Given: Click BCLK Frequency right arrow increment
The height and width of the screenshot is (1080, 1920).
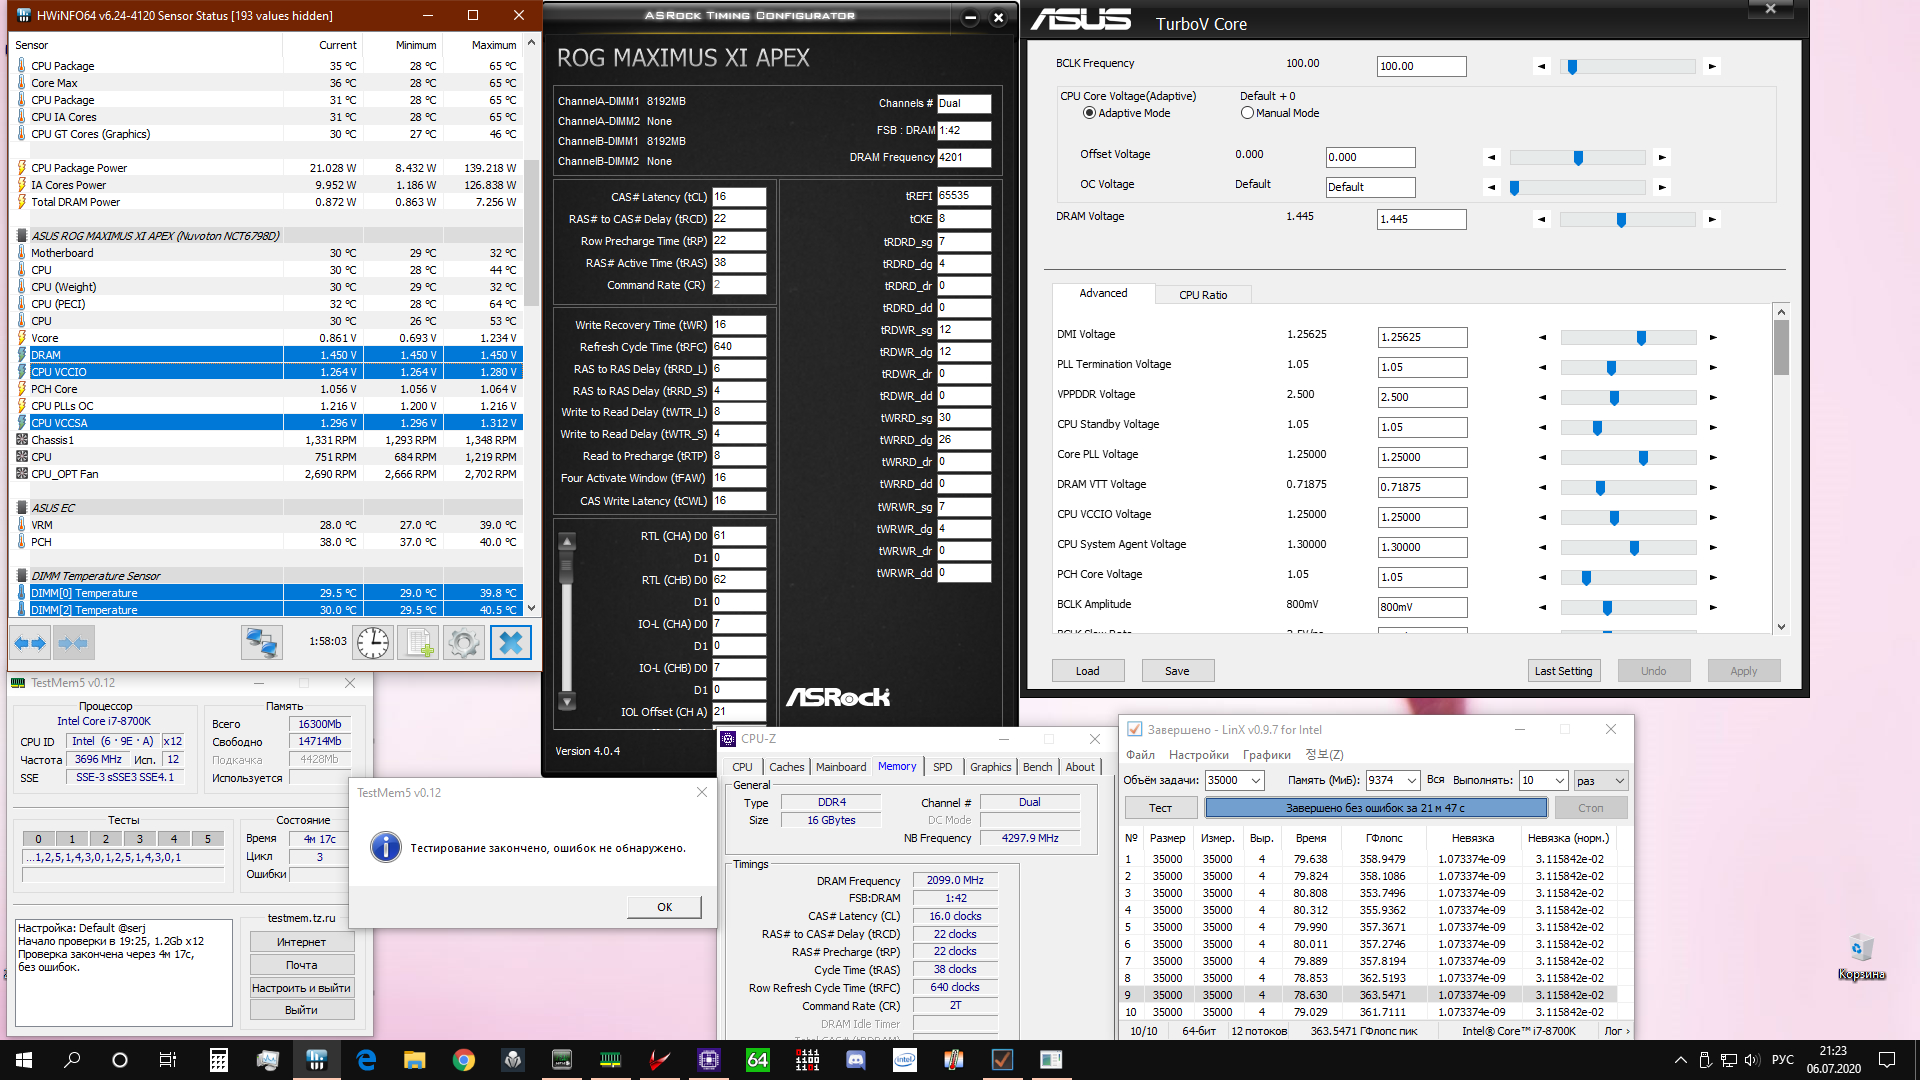Looking at the screenshot, I should tap(1712, 67).
